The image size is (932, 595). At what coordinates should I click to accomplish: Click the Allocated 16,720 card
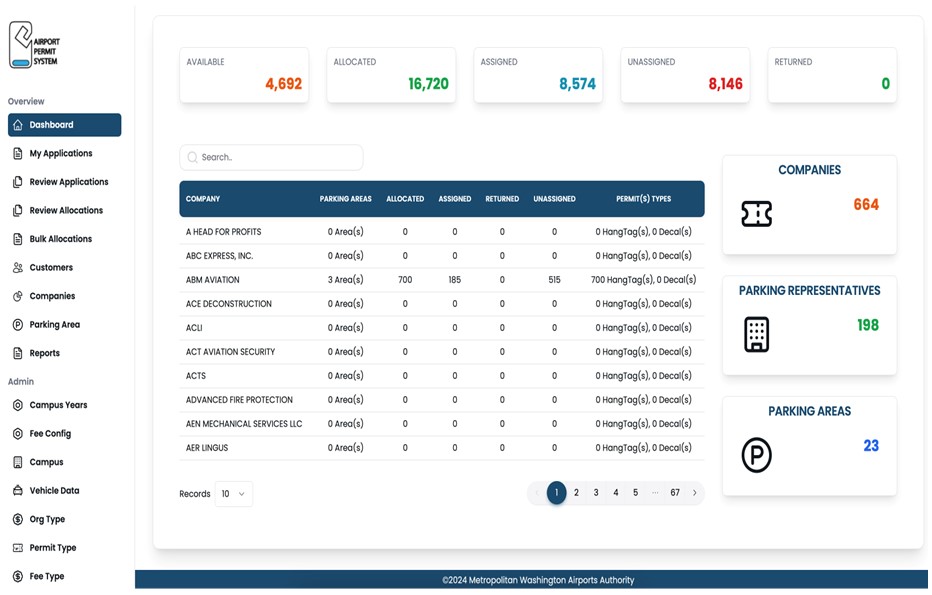click(391, 75)
